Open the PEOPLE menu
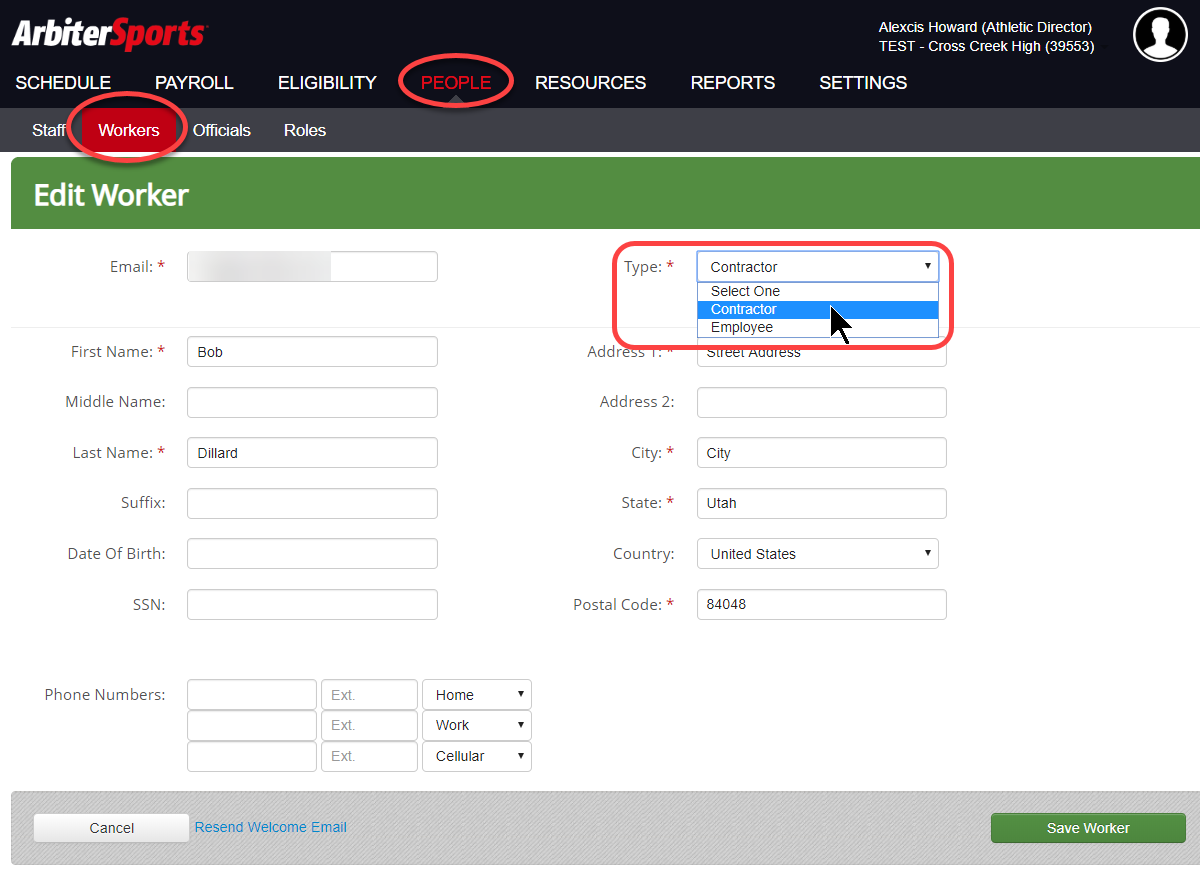Image resolution: width=1200 pixels, height=871 pixels. [x=455, y=83]
